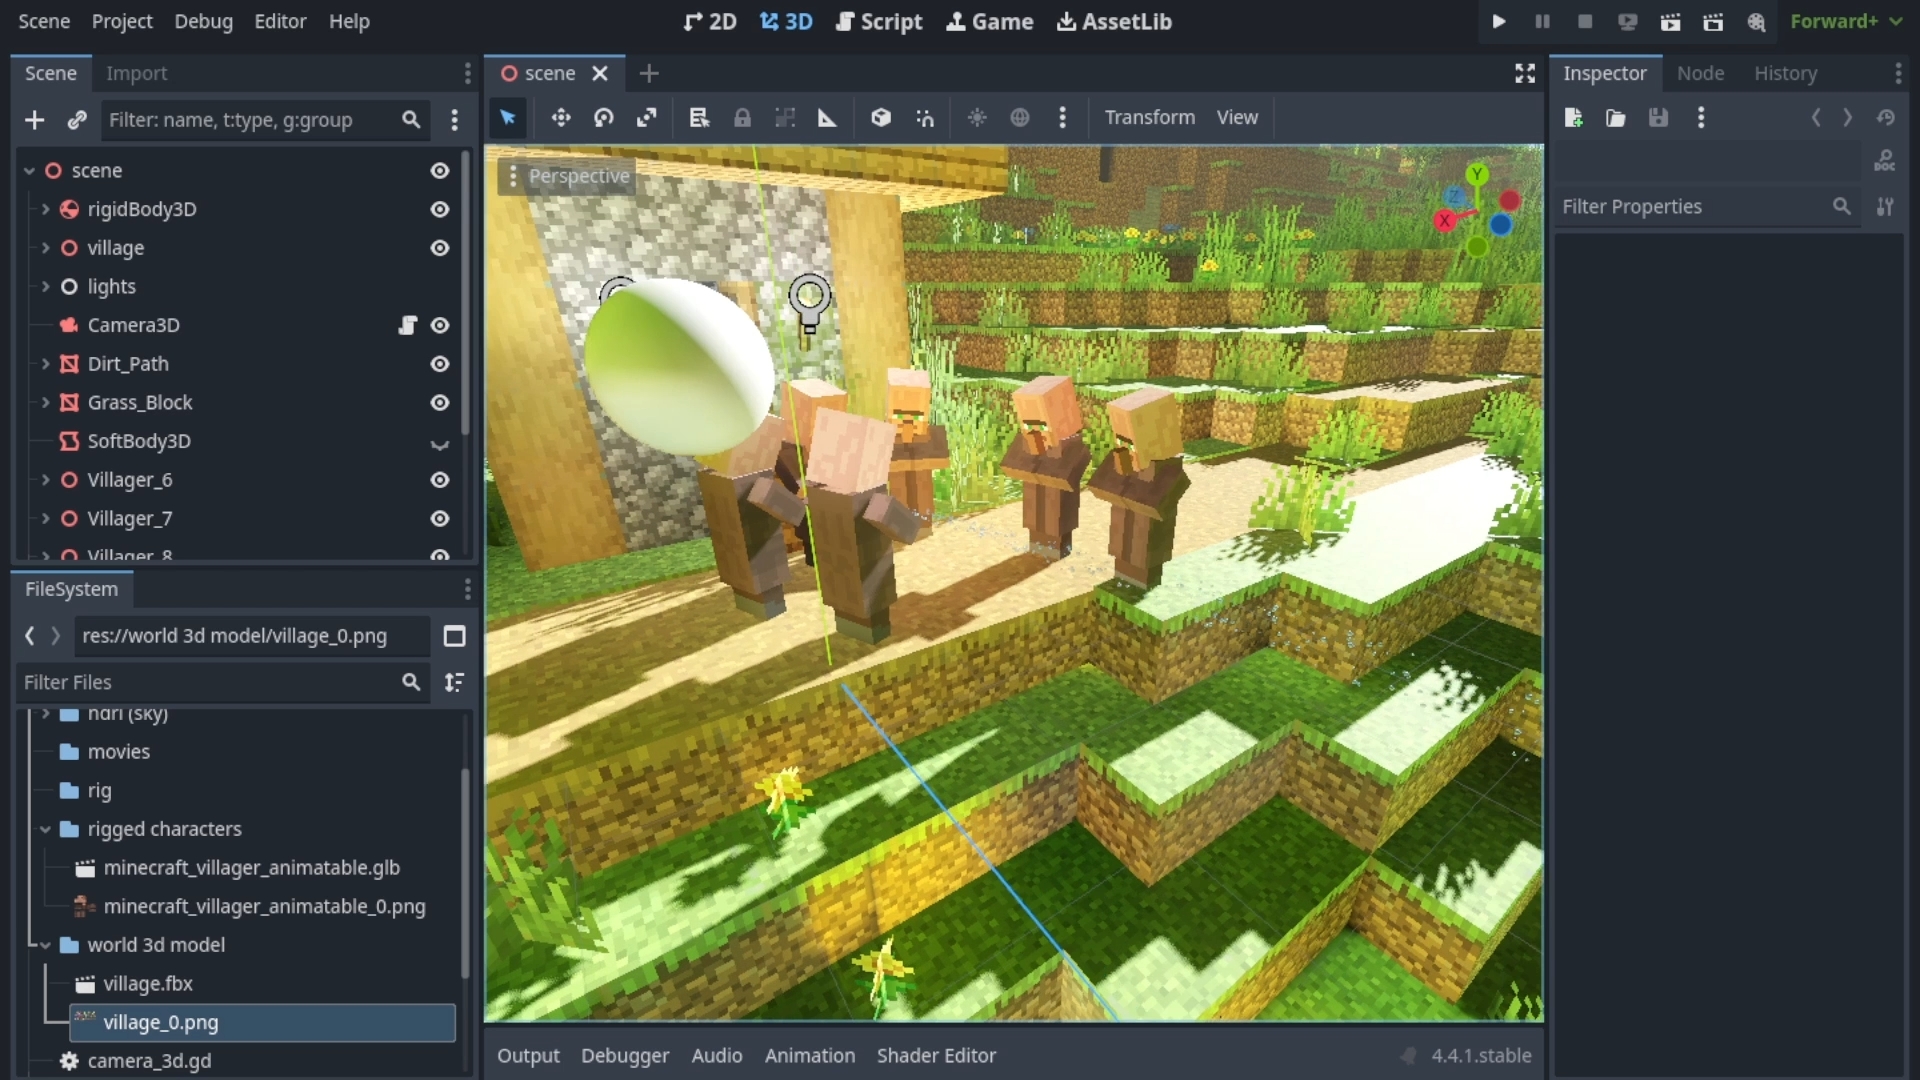Switch to the Script workspace
Image resolution: width=1920 pixels, height=1080 pixels.
tap(879, 21)
